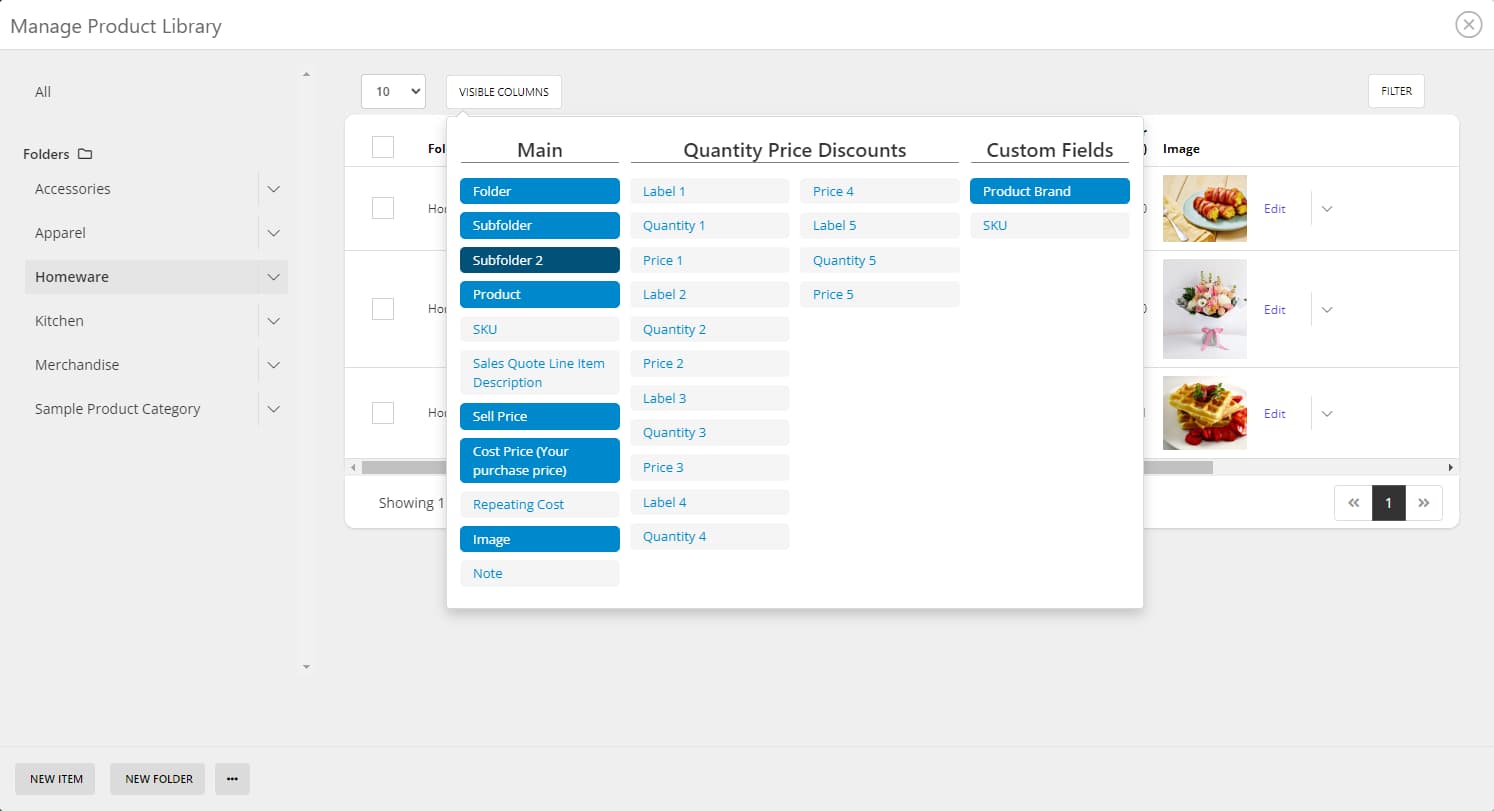Go to next page using the » arrow
The height and width of the screenshot is (811, 1494).
click(1424, 503)
